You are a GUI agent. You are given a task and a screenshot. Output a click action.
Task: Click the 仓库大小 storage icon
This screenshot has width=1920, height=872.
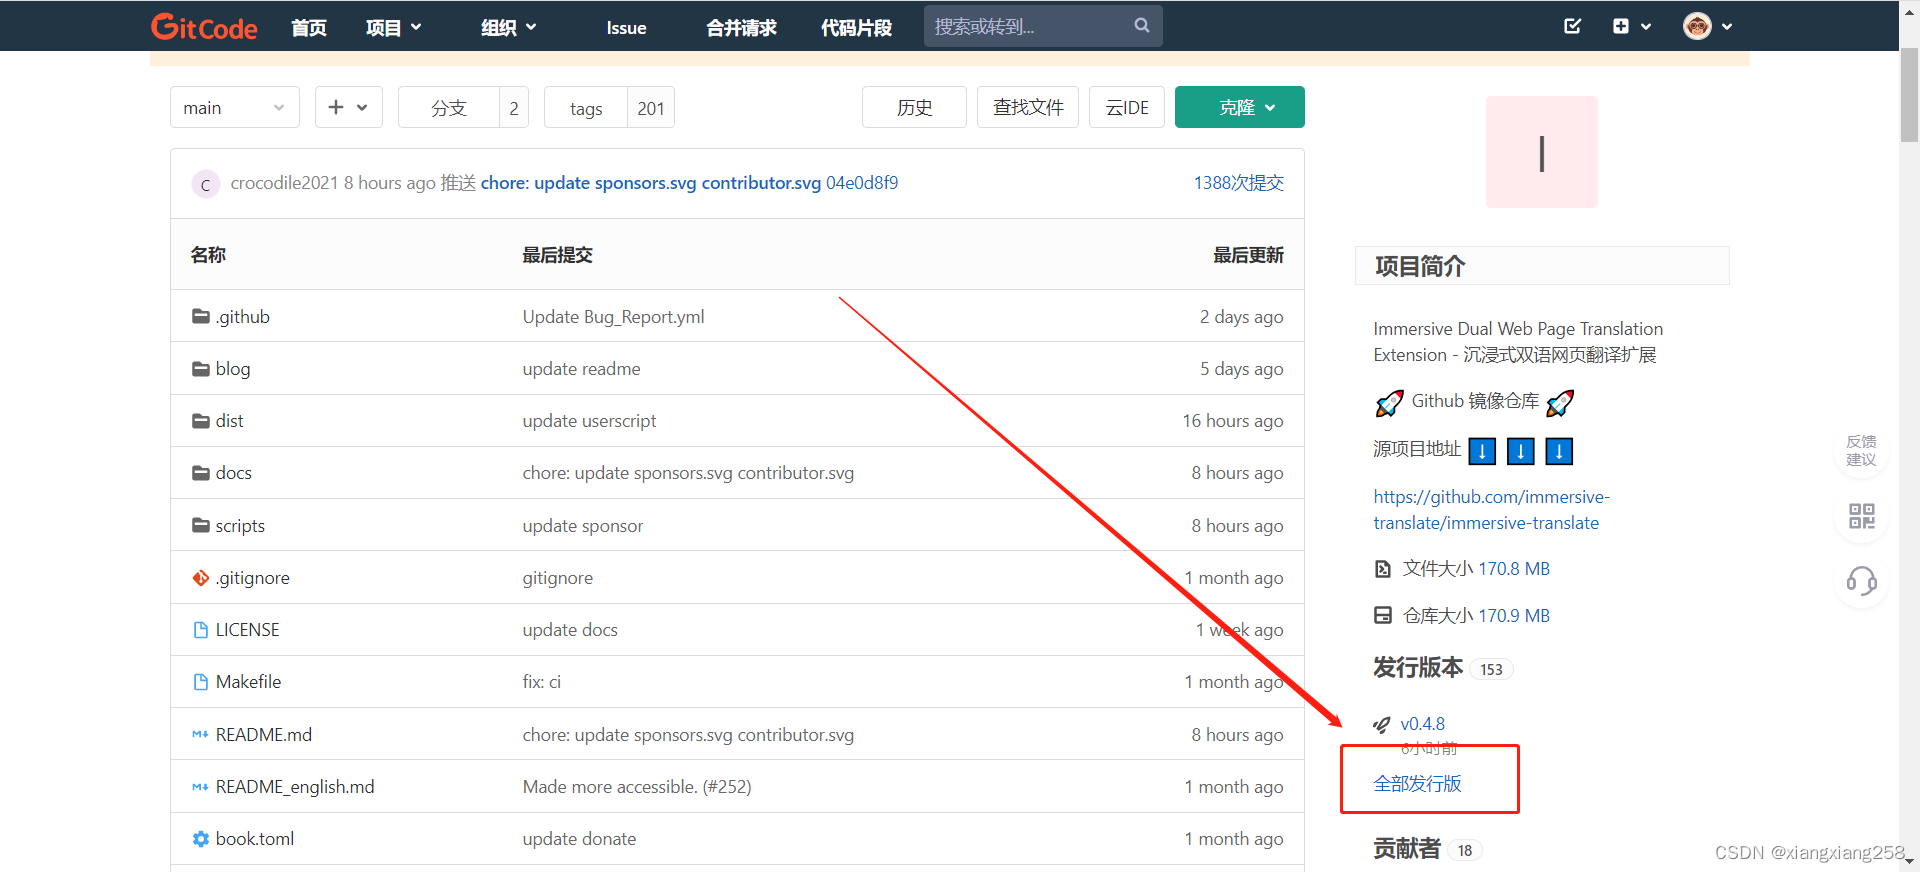[x=1382, y=615]
